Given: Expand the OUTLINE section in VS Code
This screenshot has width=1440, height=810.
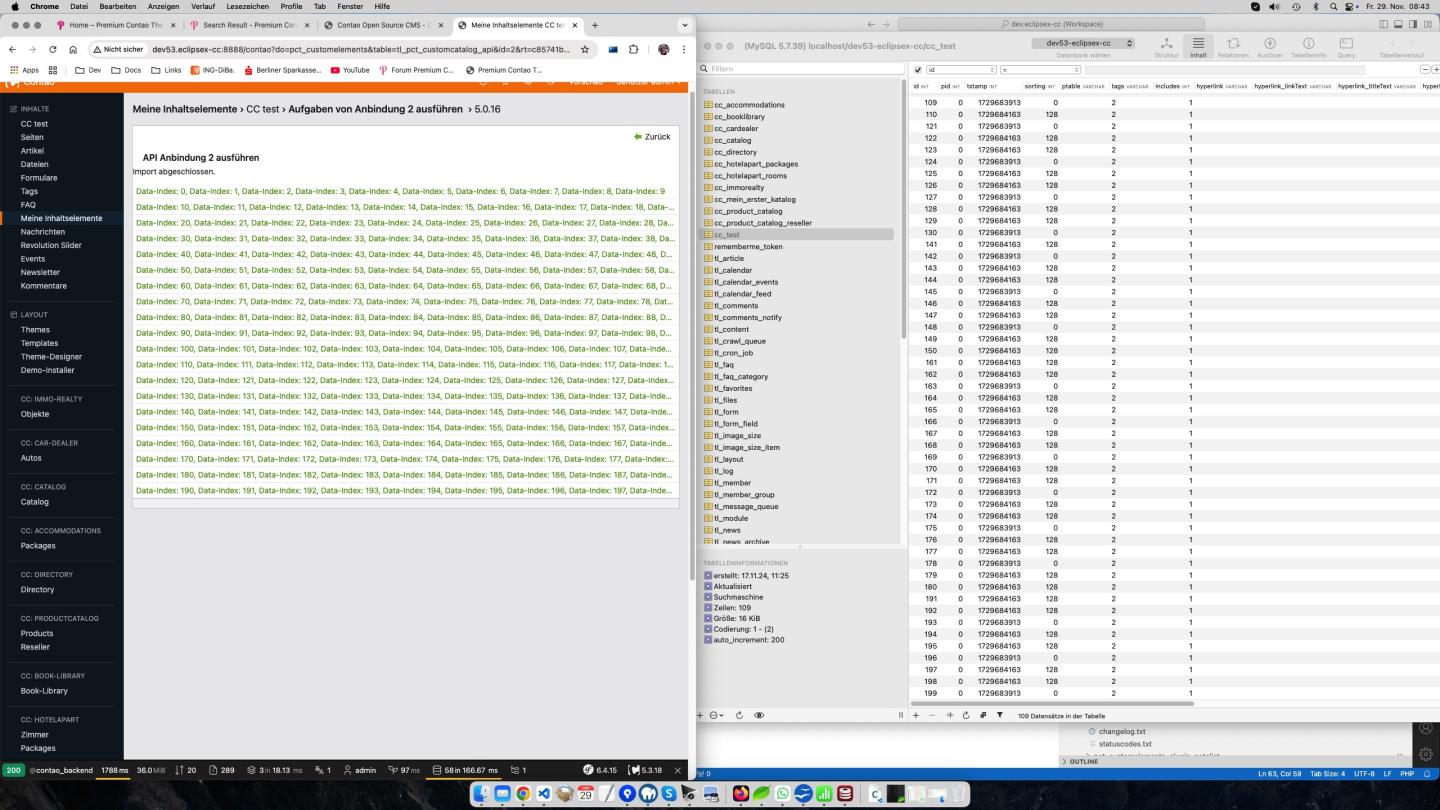Looking at the screenshot, I should [x=1084, y=761].
